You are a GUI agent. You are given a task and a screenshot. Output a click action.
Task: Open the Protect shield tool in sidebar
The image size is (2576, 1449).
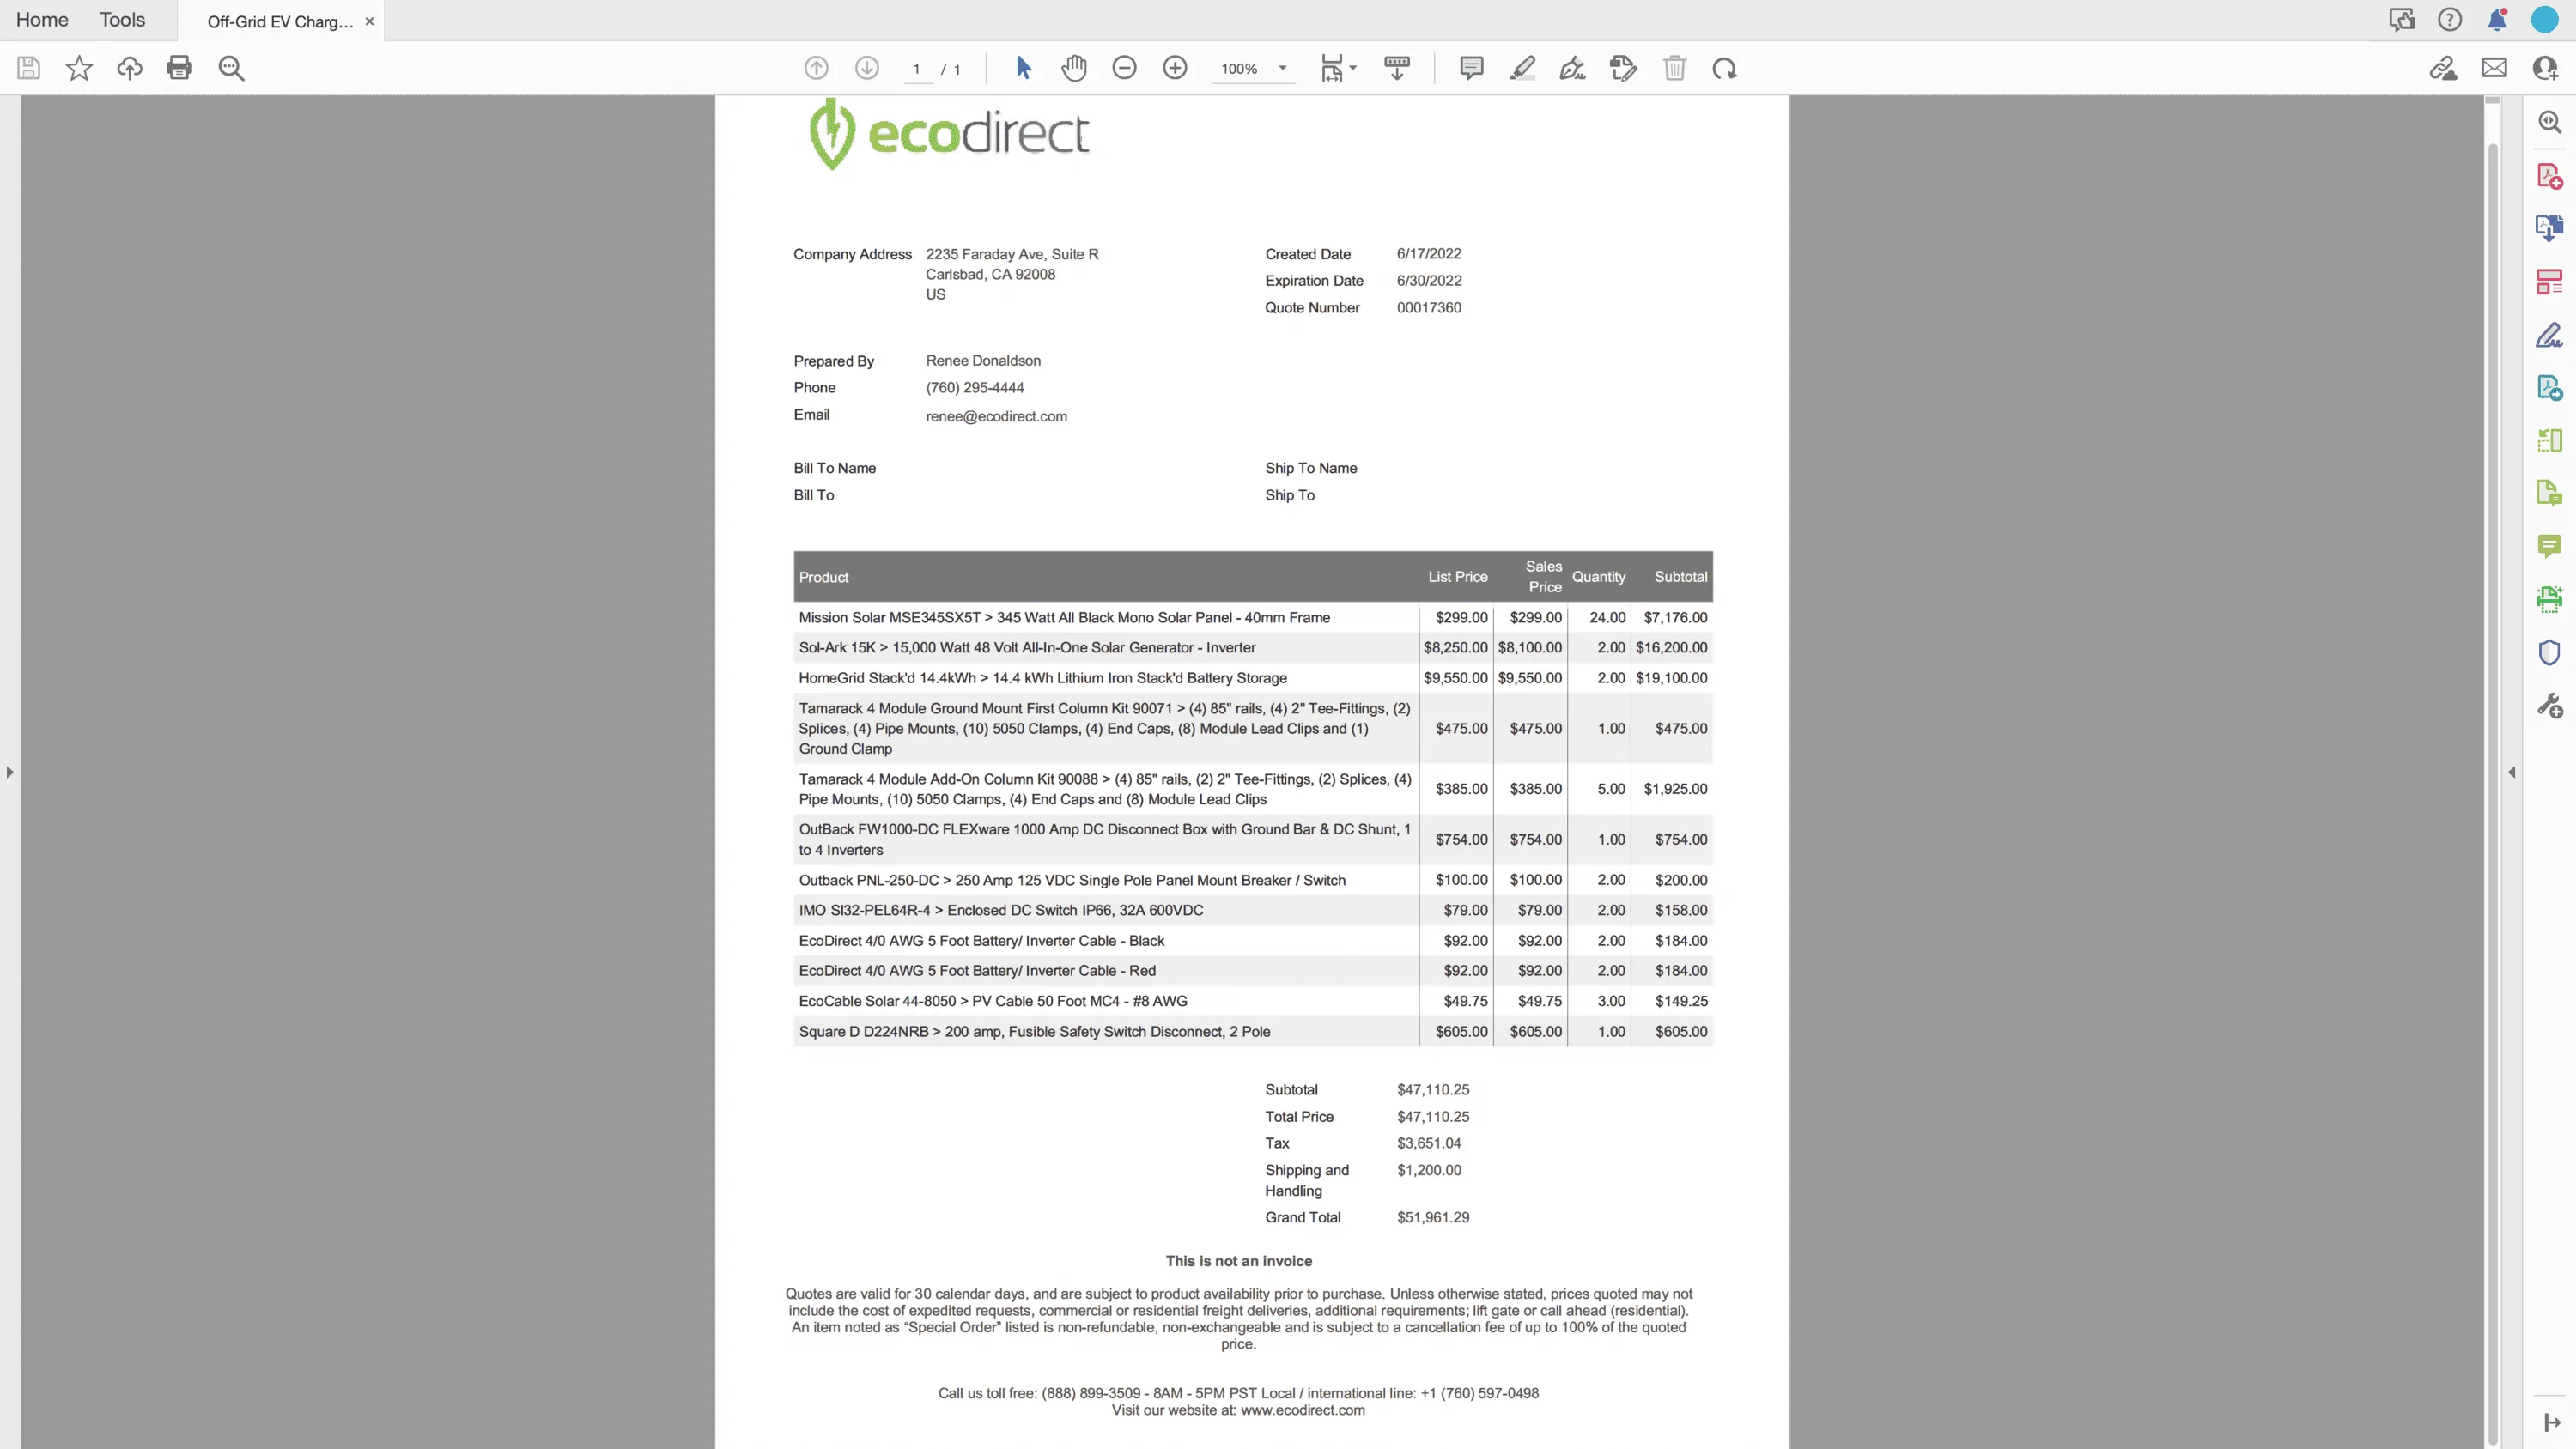click(x=2549, y=653)
